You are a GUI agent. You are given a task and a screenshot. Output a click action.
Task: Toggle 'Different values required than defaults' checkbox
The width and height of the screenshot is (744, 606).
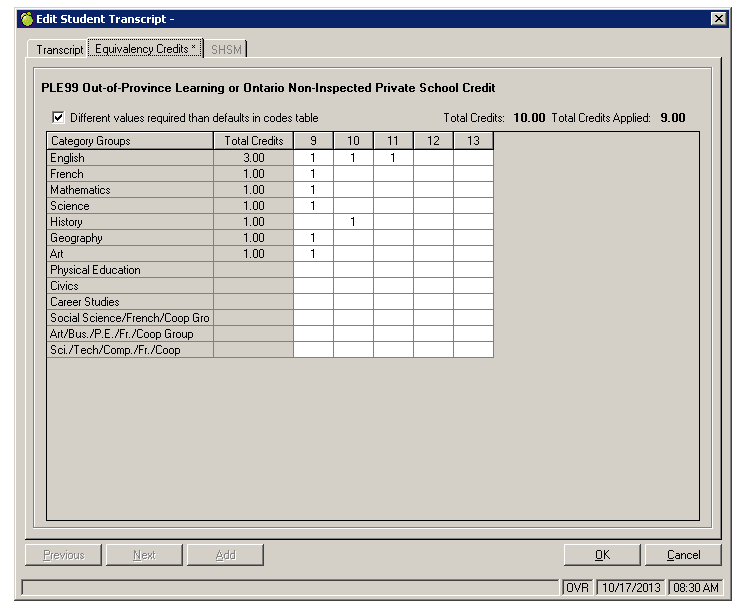(x=58, y=117)
